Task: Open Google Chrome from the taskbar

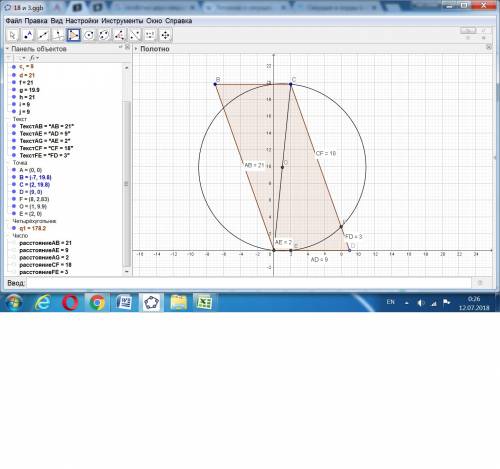Action: tap(97, 303)
